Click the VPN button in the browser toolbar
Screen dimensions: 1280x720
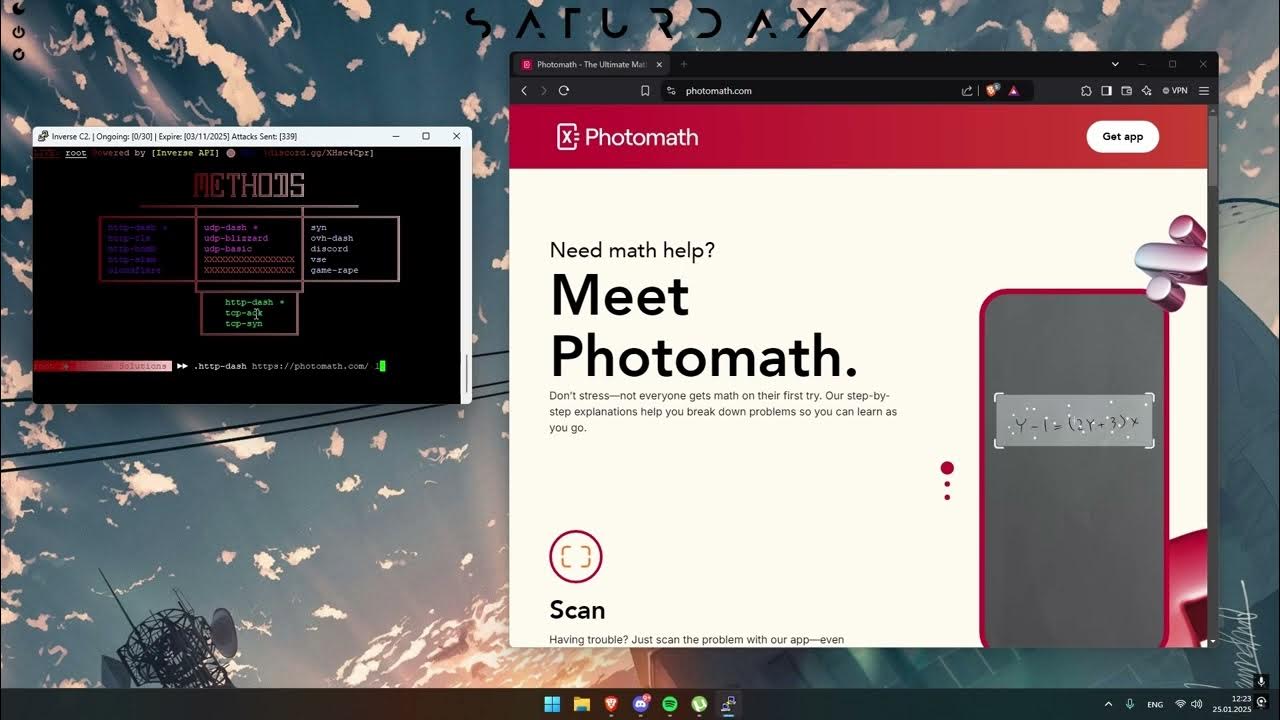pos(1175,91)
